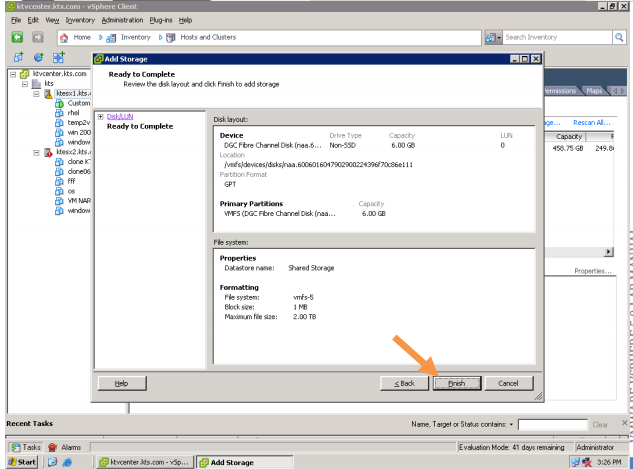
Task: Expand the Disk/LUN wizard step
Action: (x=101, y=117)
